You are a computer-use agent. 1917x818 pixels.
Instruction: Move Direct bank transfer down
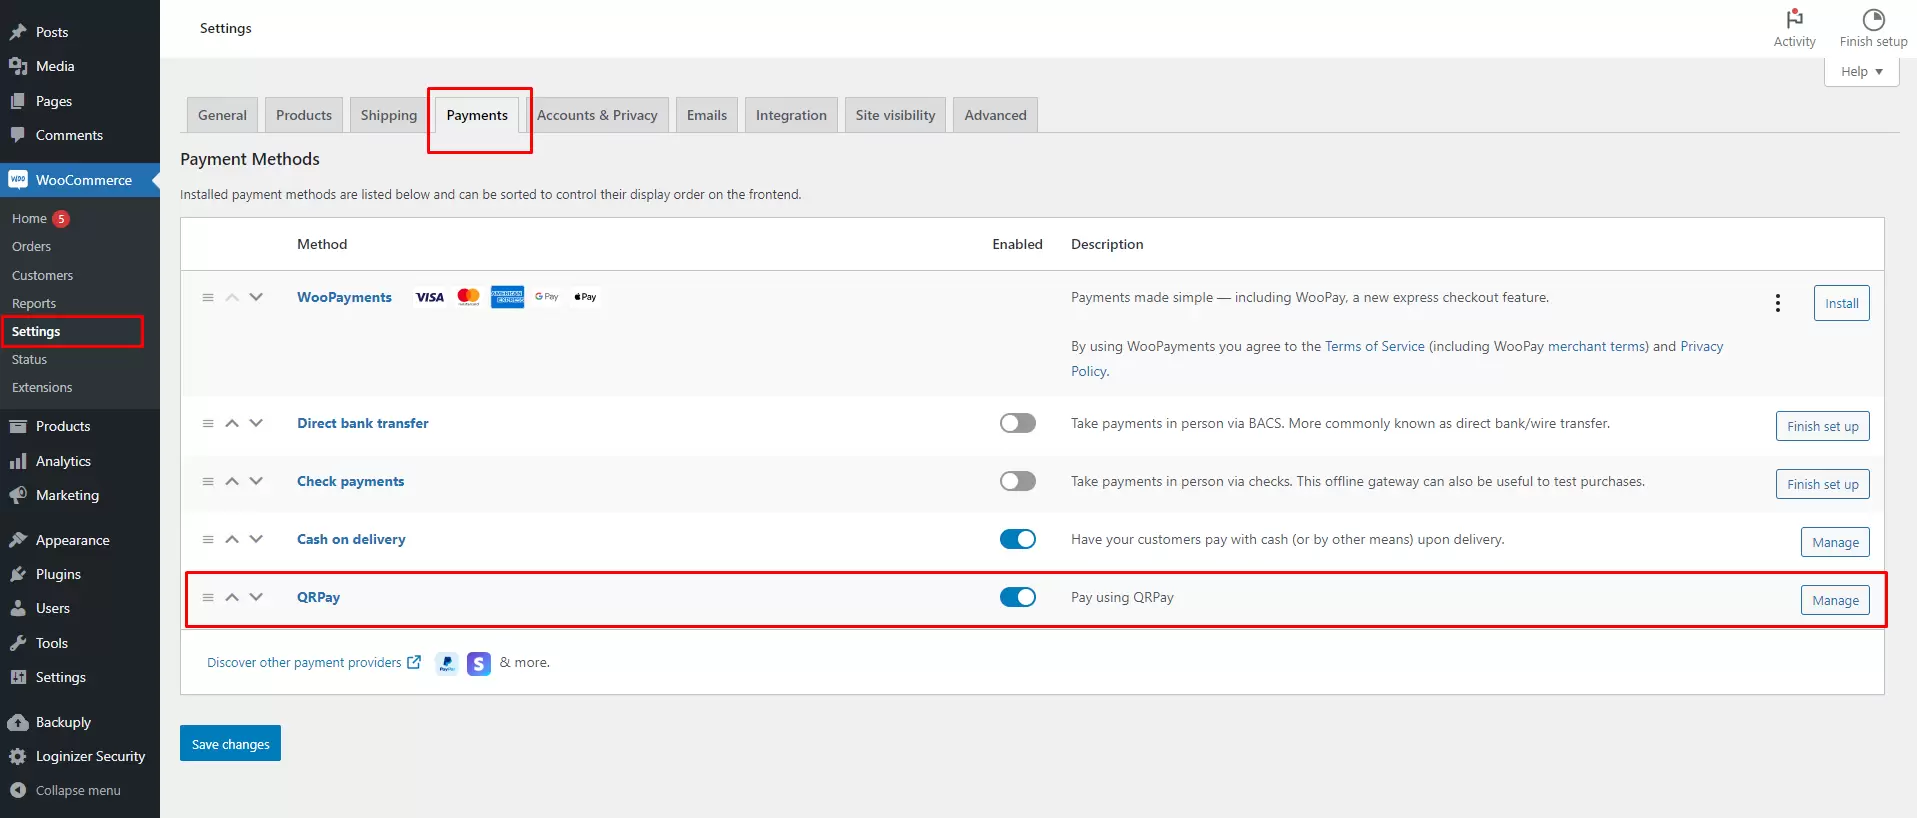click(x=256, y=423)
